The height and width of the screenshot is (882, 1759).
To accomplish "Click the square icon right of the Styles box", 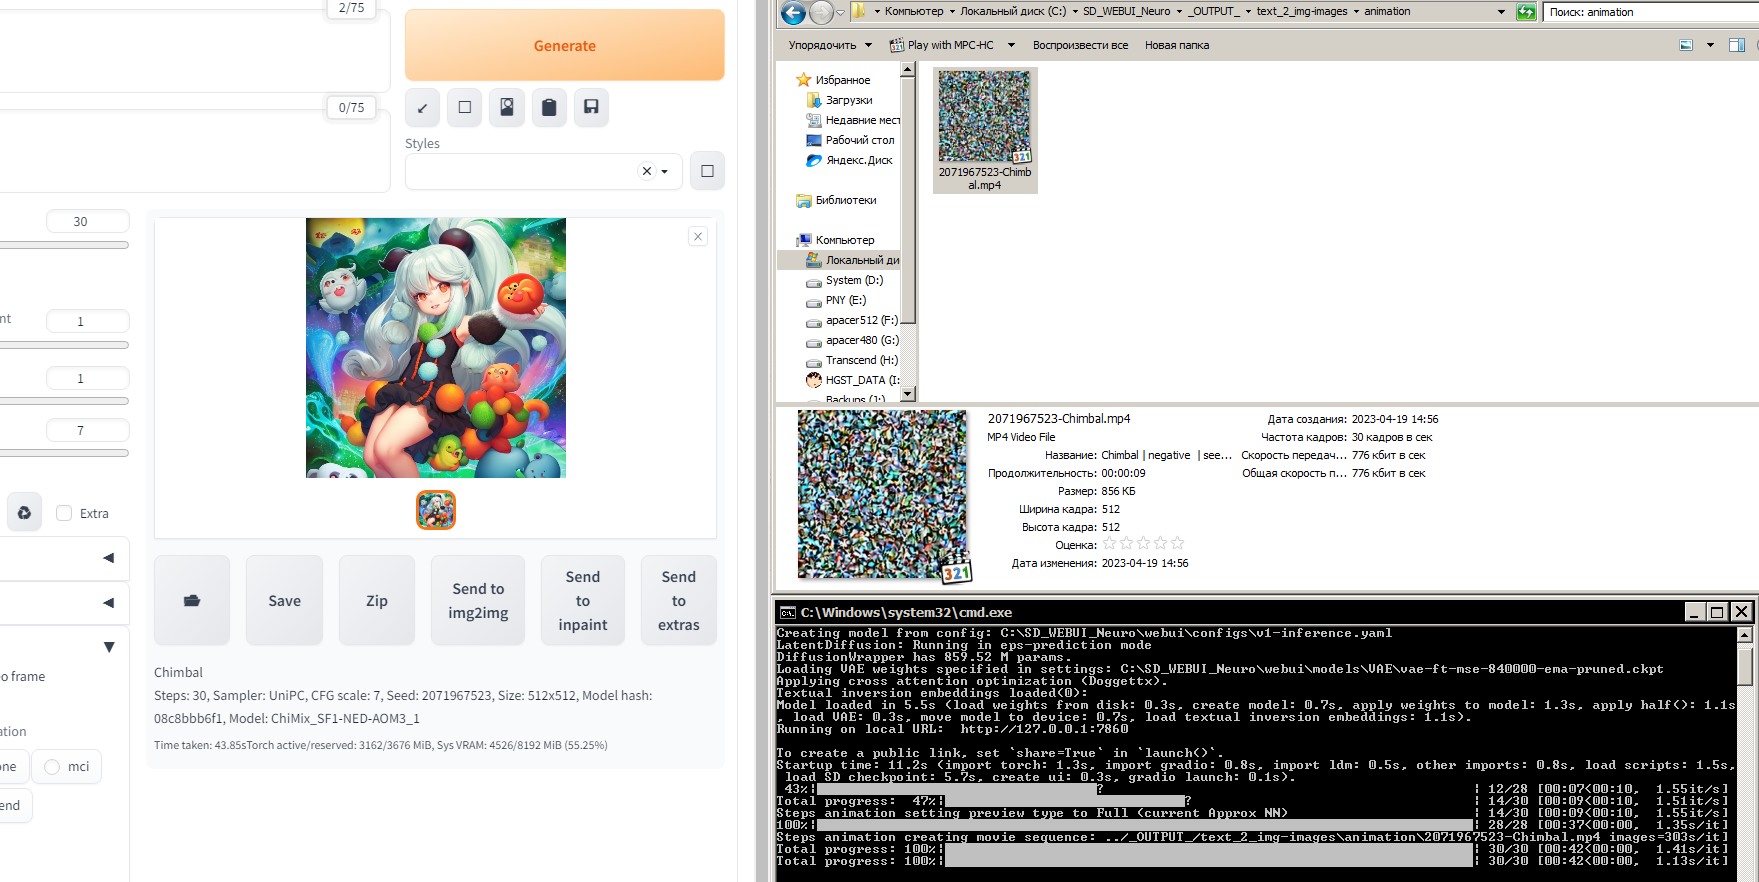I will coord(707,171).
